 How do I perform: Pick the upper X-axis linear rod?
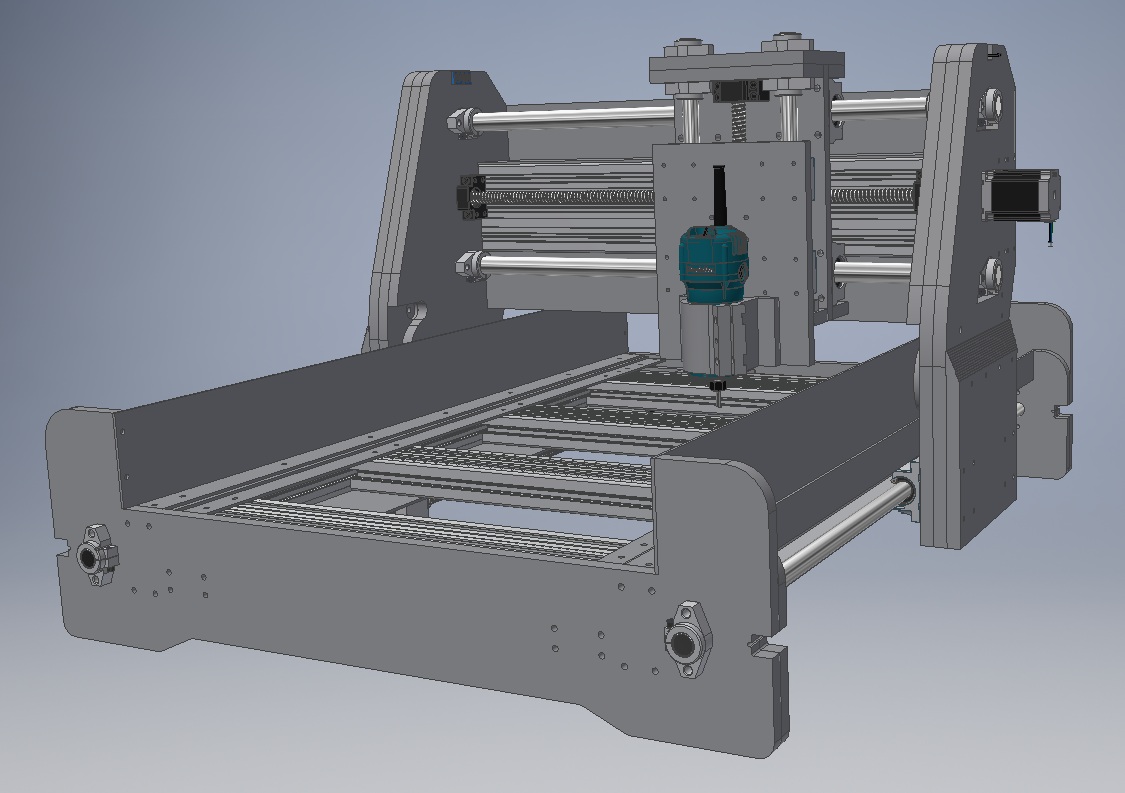click(x=574, y=116)
